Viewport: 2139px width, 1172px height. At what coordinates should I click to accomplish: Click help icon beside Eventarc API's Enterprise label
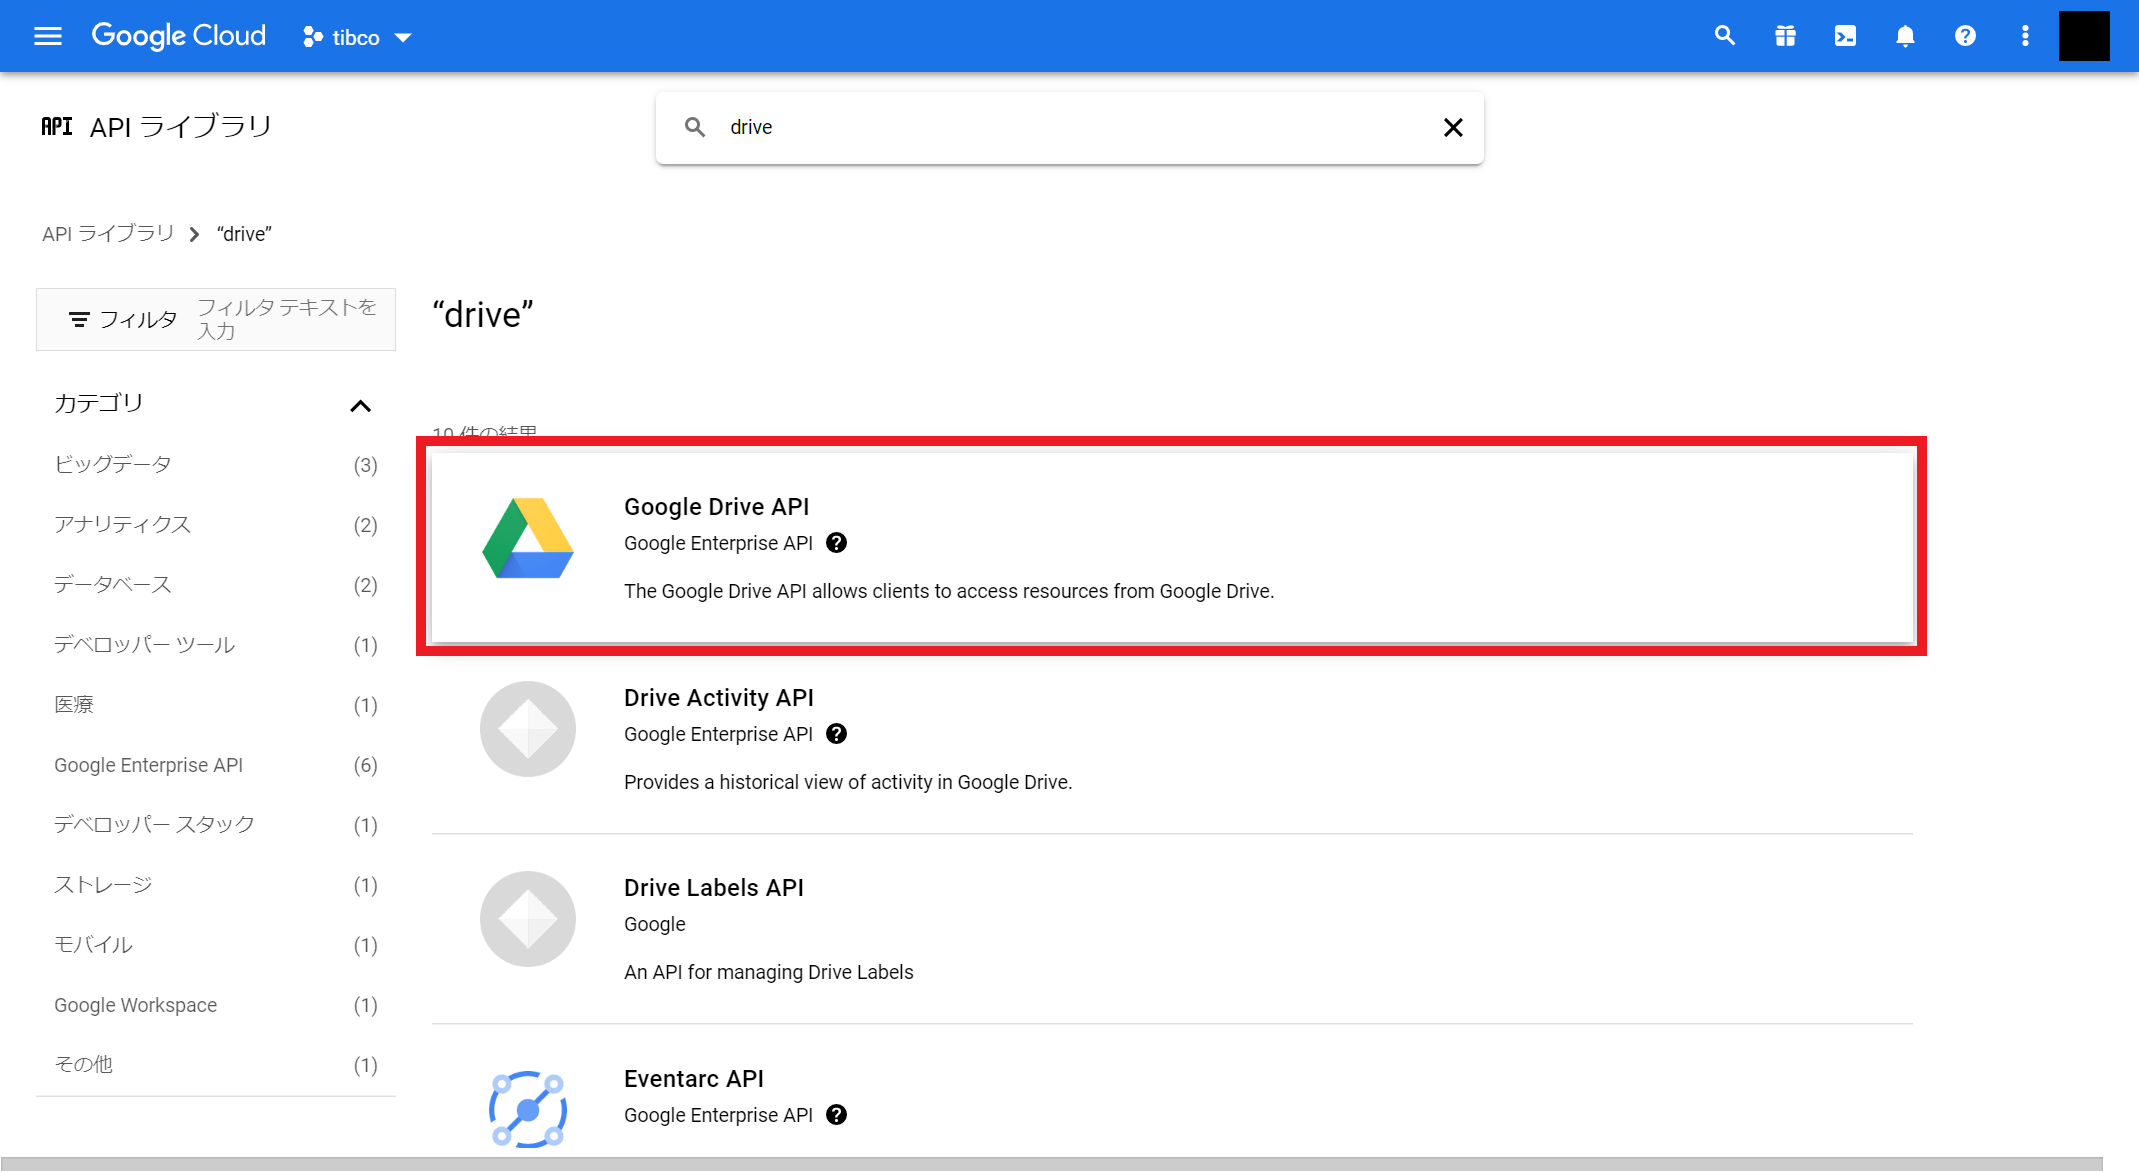click(x=837, y=1115)
